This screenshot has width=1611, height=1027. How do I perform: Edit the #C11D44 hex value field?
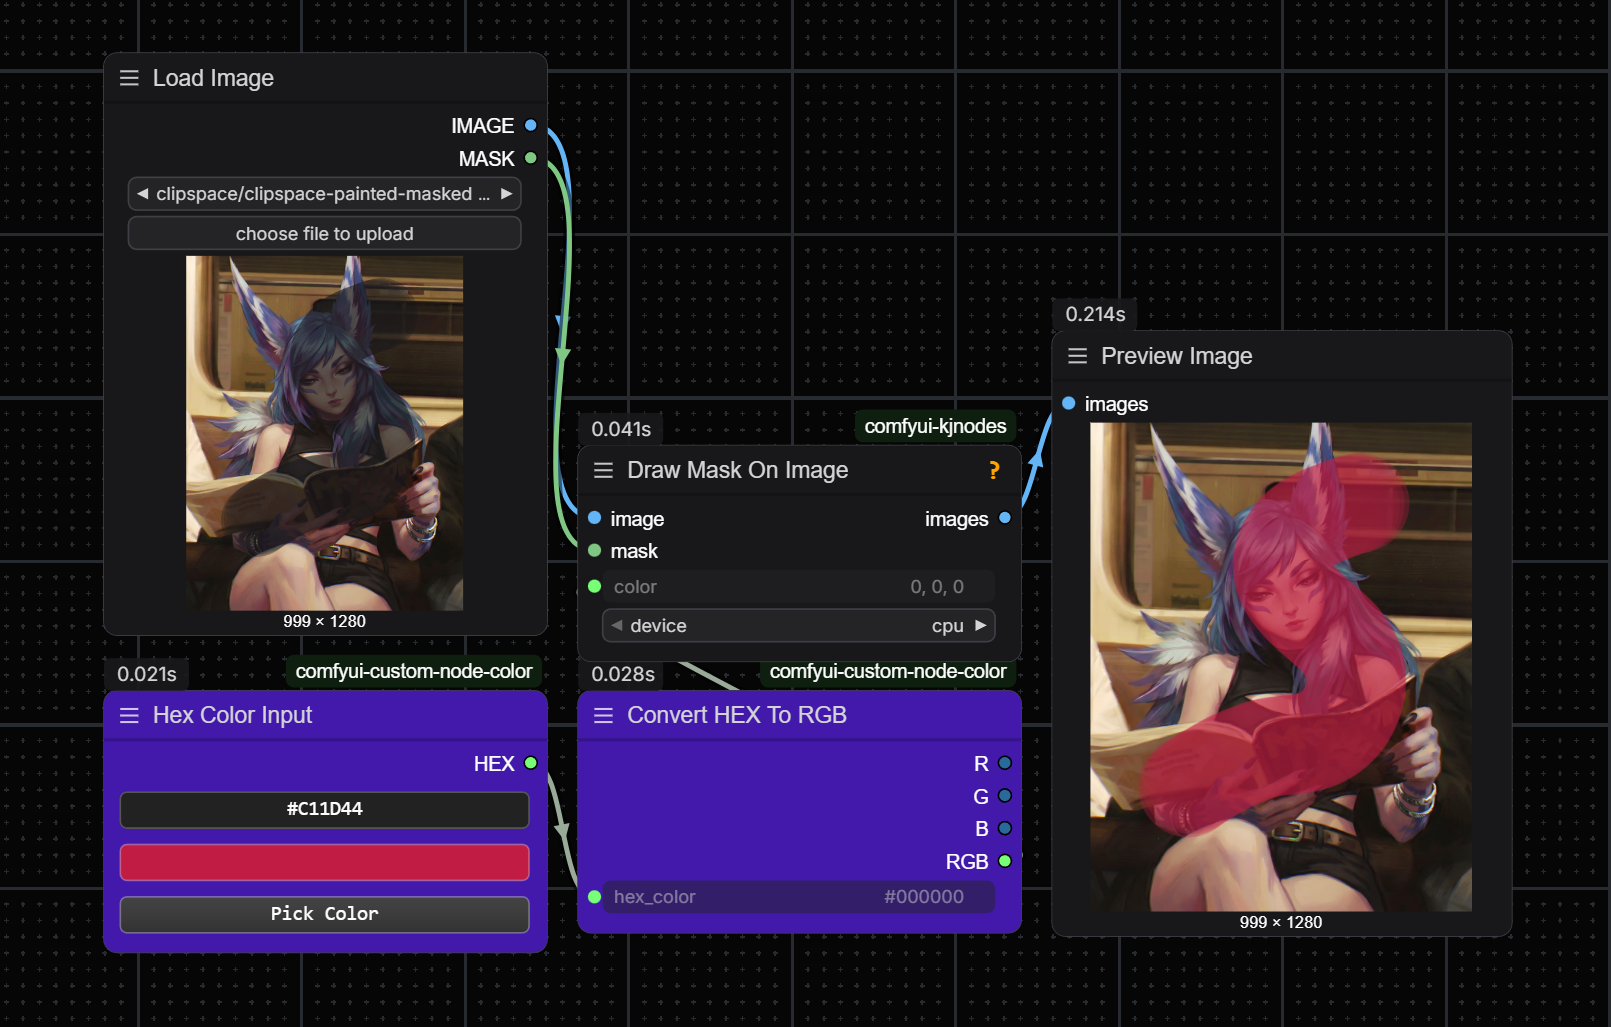[324, 809]
